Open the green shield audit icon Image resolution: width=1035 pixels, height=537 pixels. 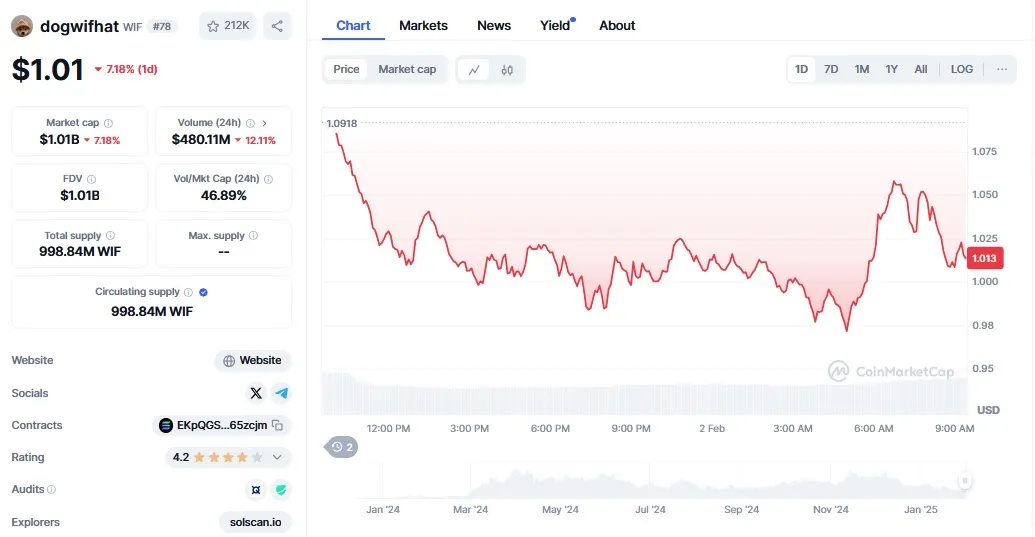pos(281,490)
